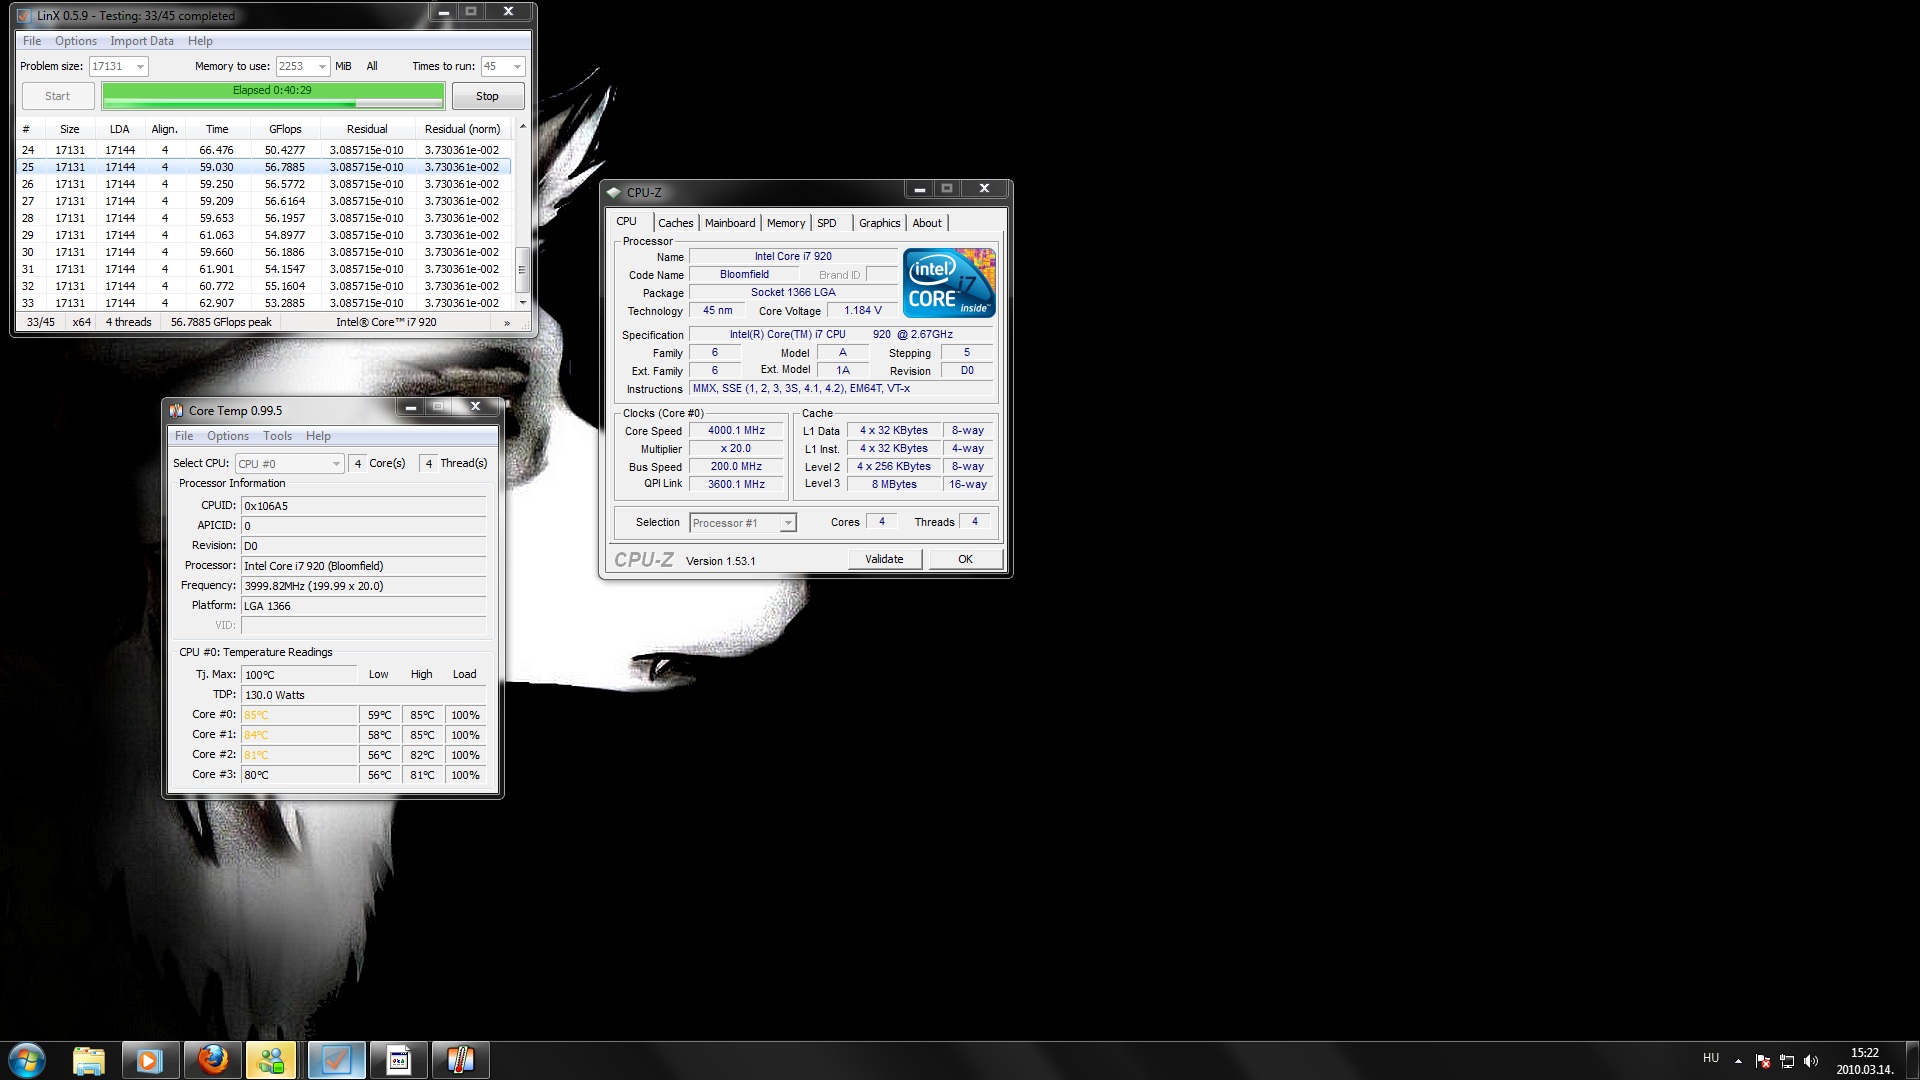Show hidden tray icons arrow
The width and height of the screenshot is (1920, 1080).
click(1738, 1061)
